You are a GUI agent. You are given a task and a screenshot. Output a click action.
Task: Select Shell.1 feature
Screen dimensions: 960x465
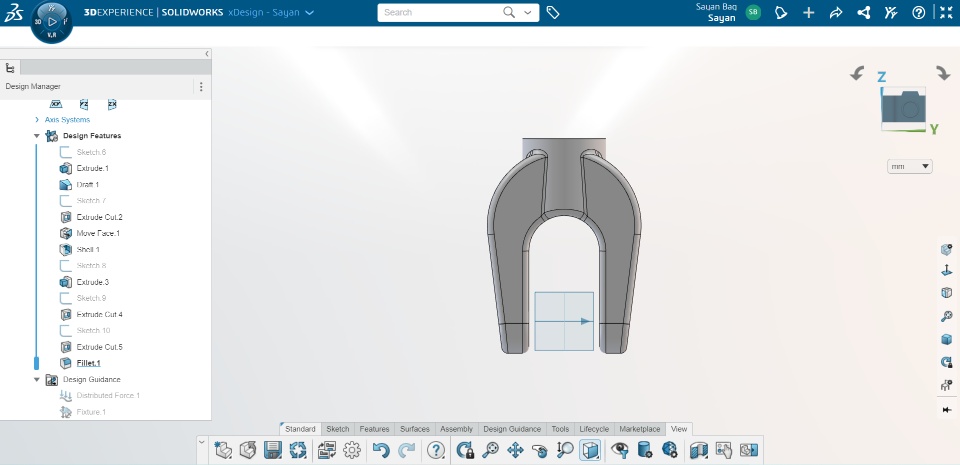pos(88,250)
